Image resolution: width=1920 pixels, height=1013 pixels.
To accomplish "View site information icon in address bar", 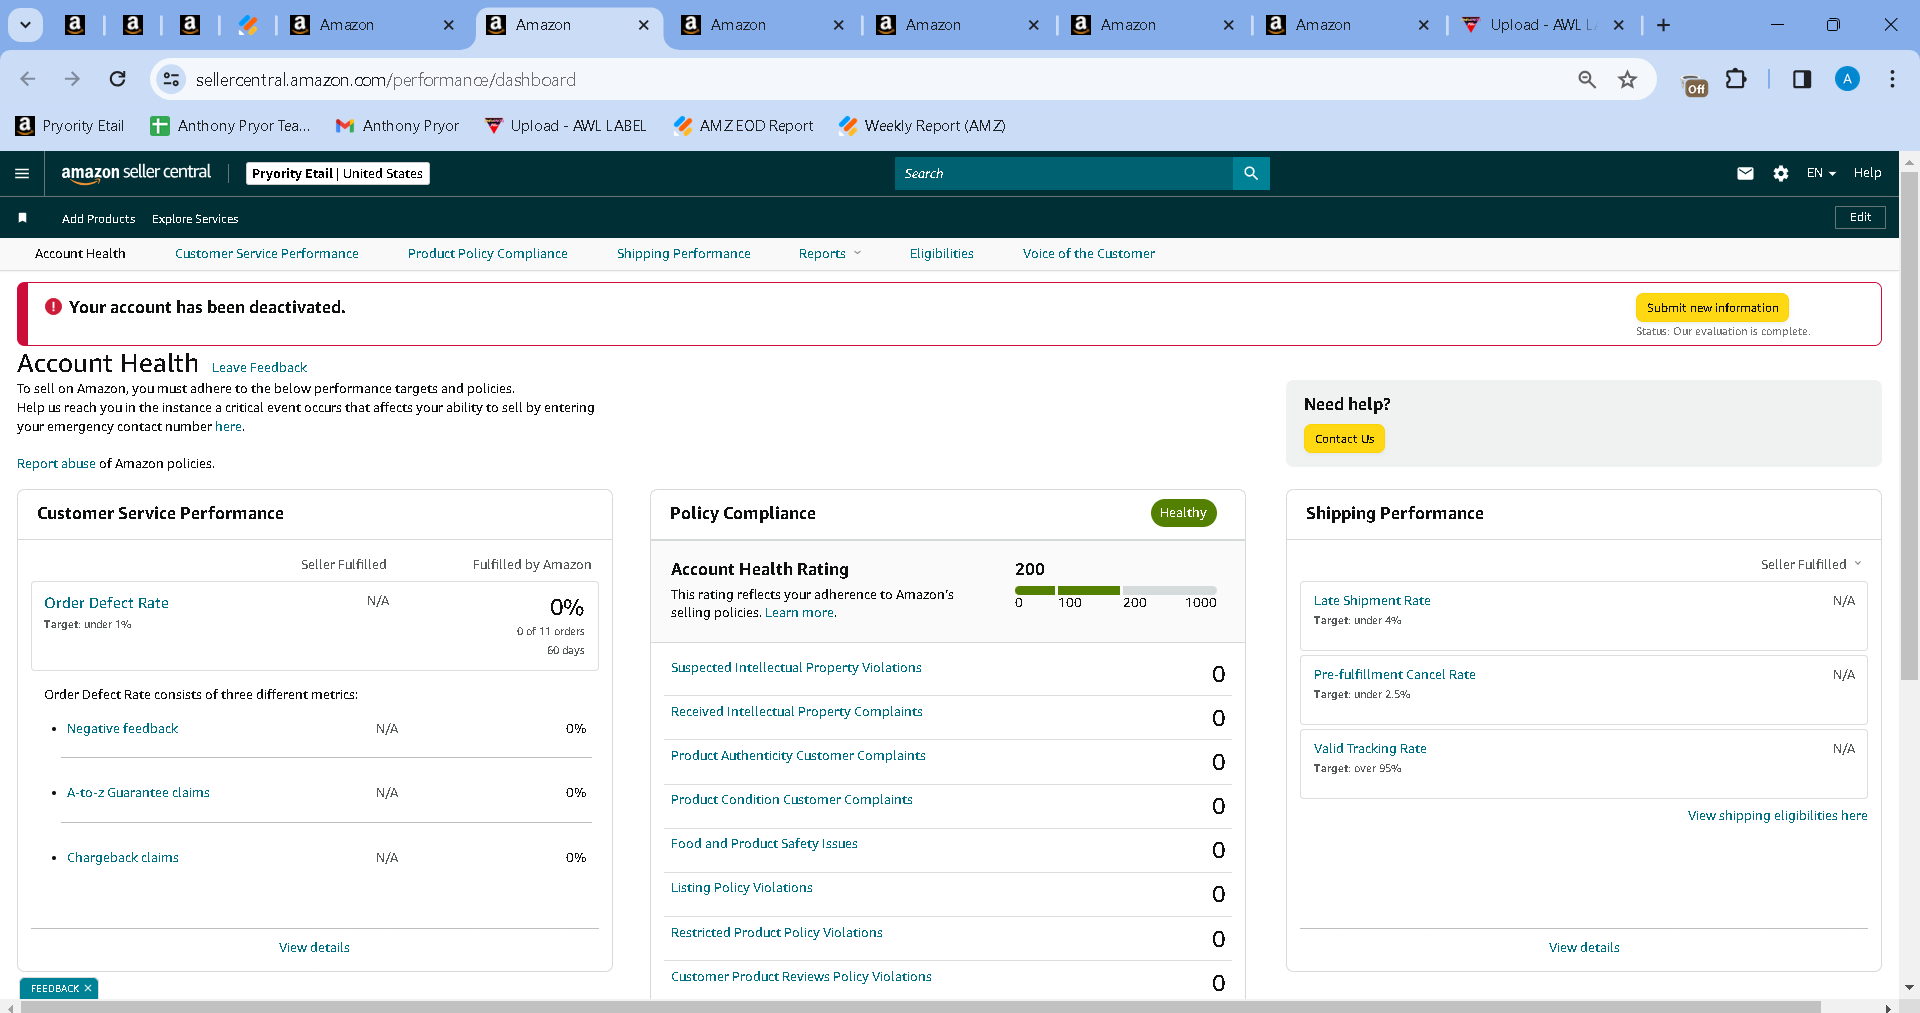I will coord(172,79).
